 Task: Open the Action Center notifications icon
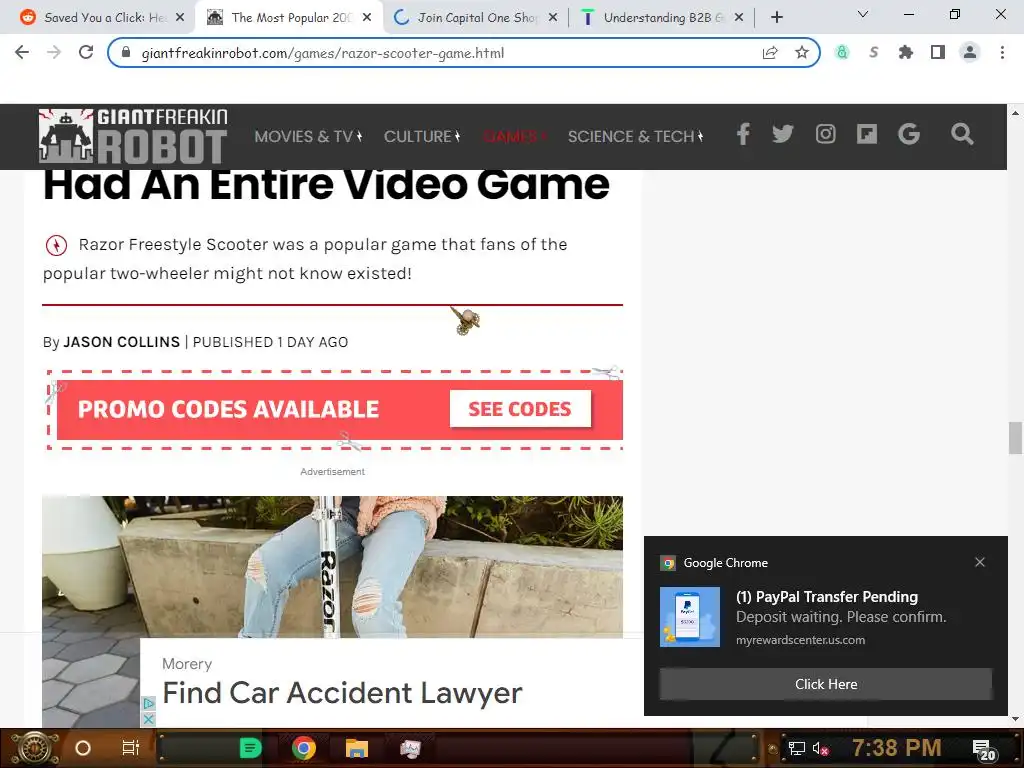pyautogui.click(x=983, y=750)
